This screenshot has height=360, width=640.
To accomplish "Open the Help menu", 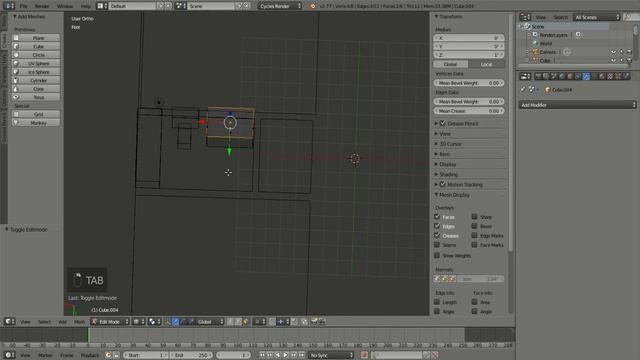I will pos(86,6).
